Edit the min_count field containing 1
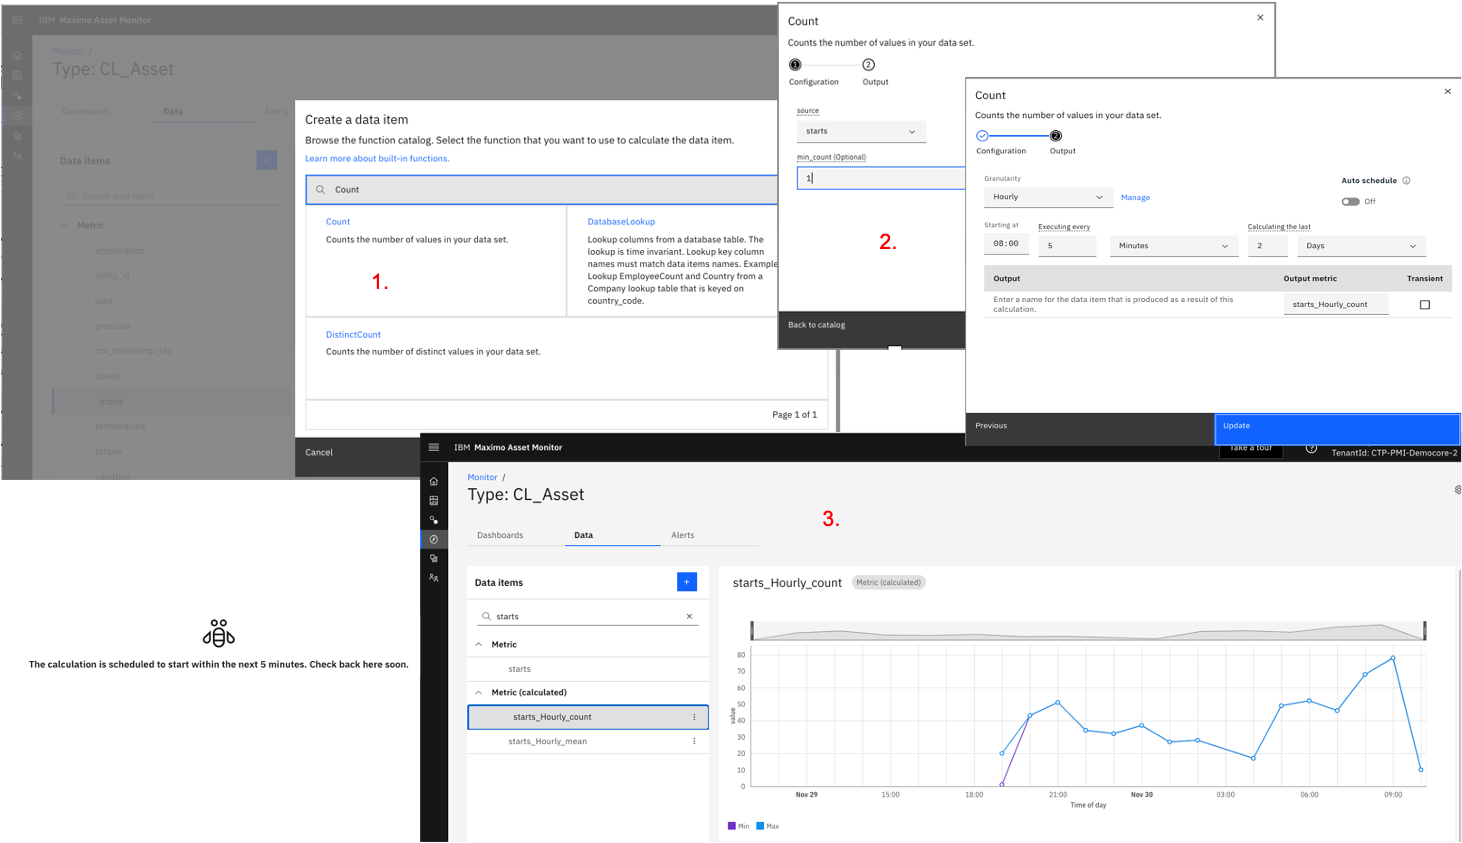Viewport: 1462px width, 843px height. point(880,177)
